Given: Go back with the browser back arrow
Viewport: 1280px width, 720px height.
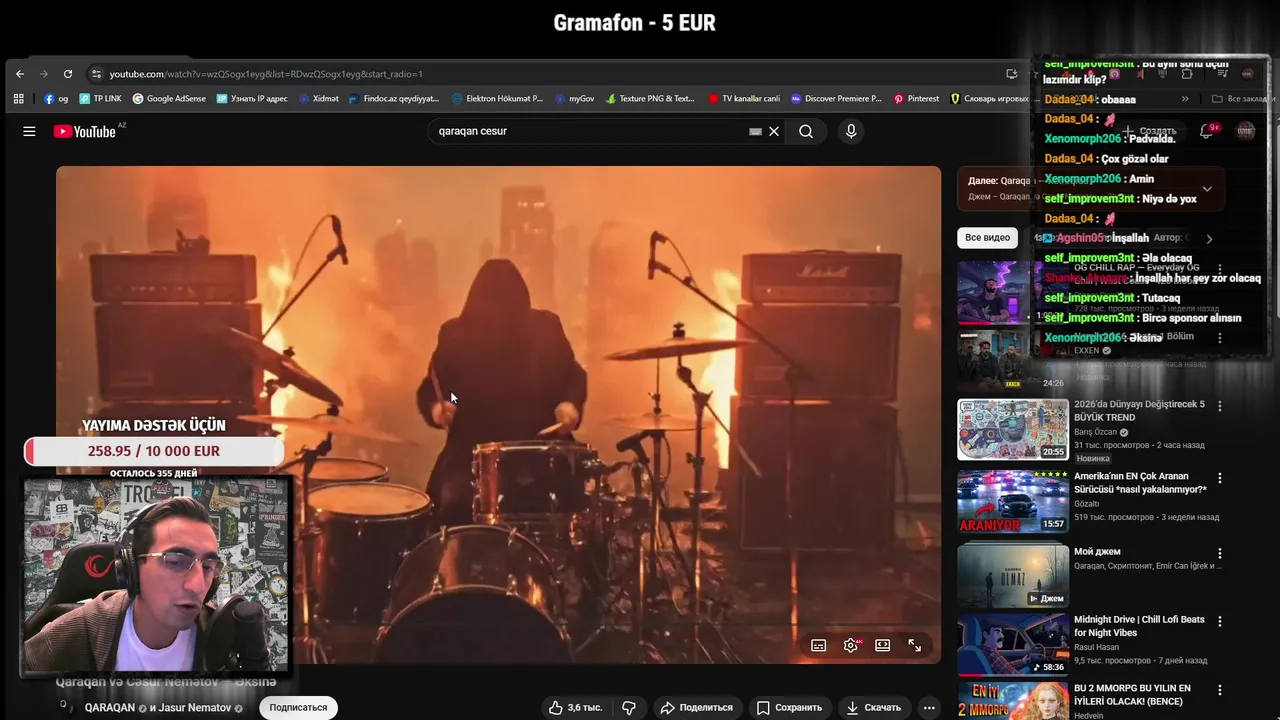Looking at the screenshot, I should tap(20, 74).
